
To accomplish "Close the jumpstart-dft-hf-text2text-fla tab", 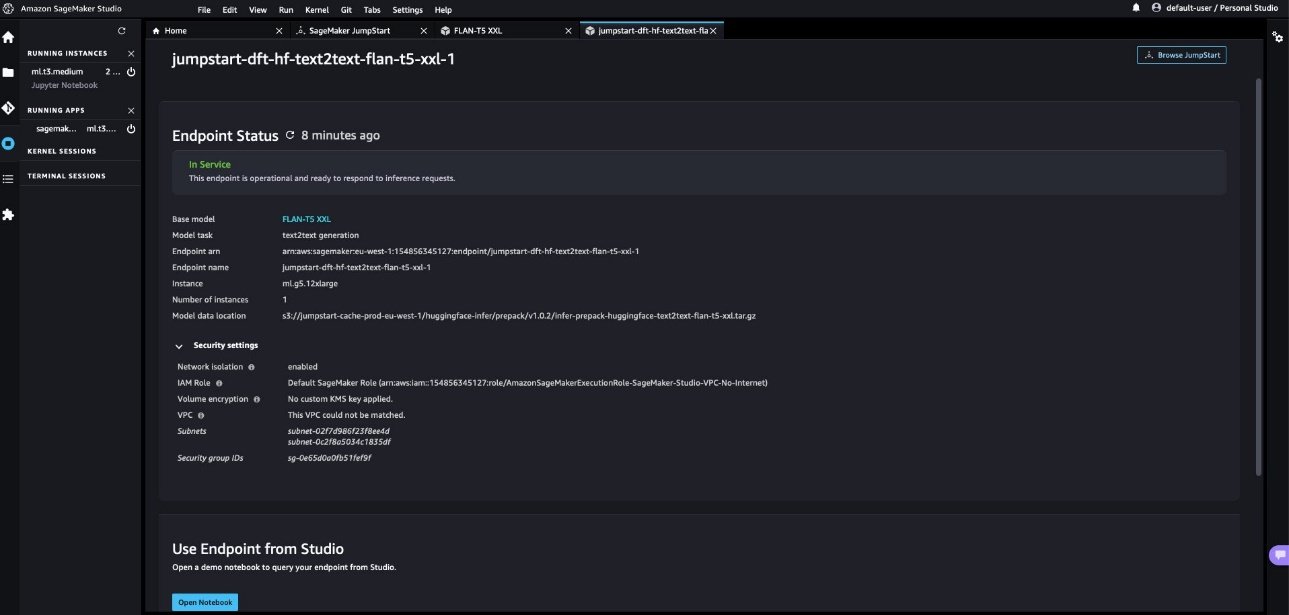I will coord(713,31).
